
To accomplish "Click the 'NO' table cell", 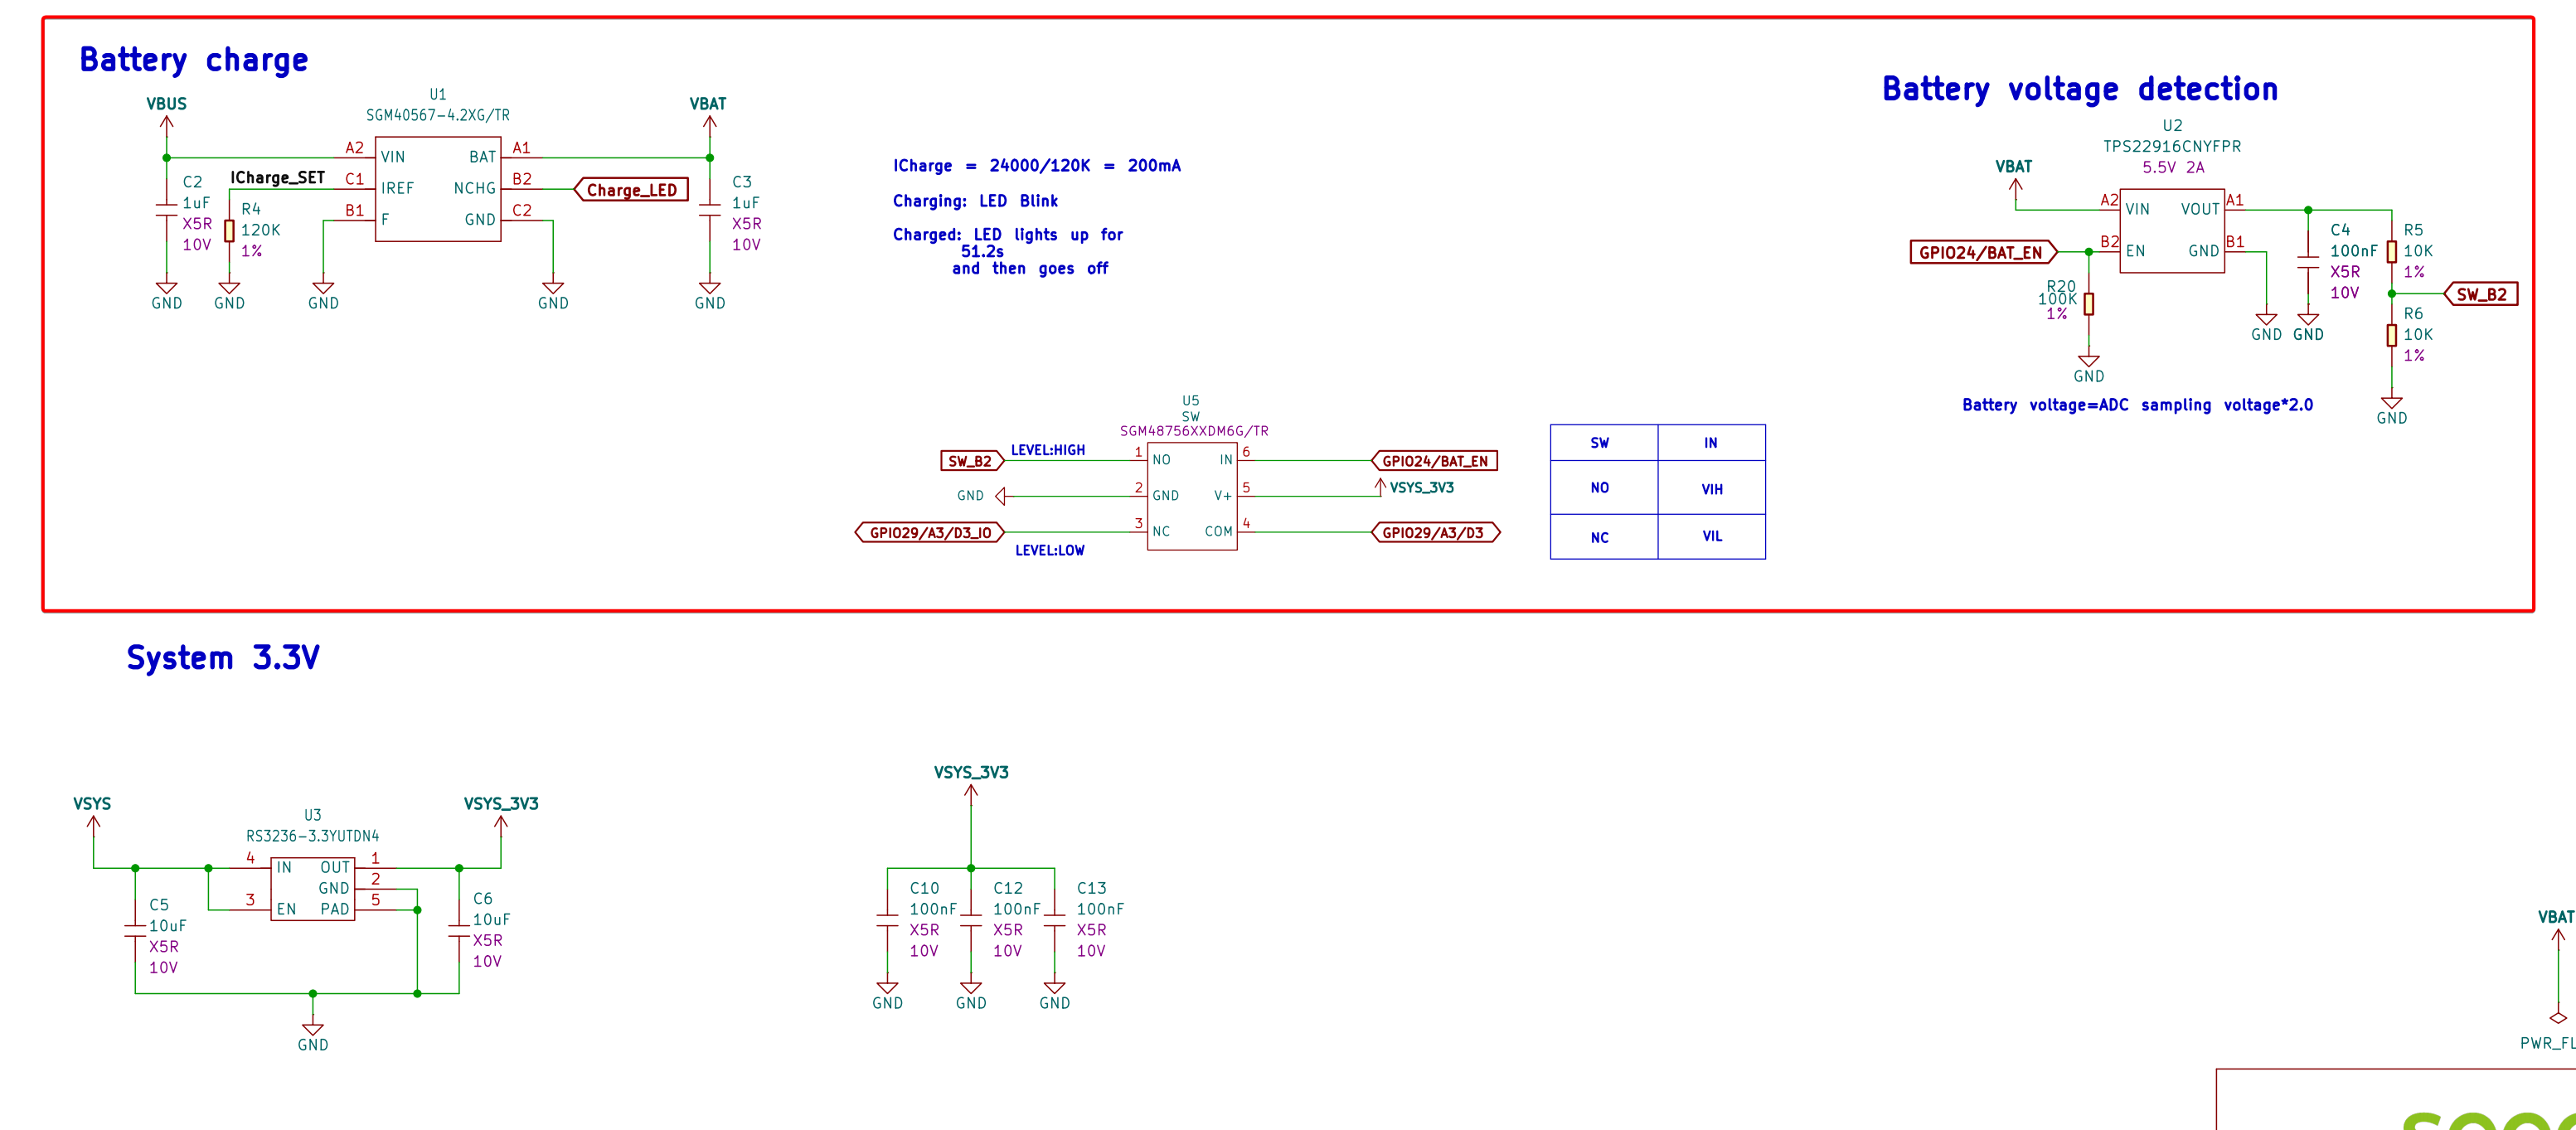I will [1604, 488].
